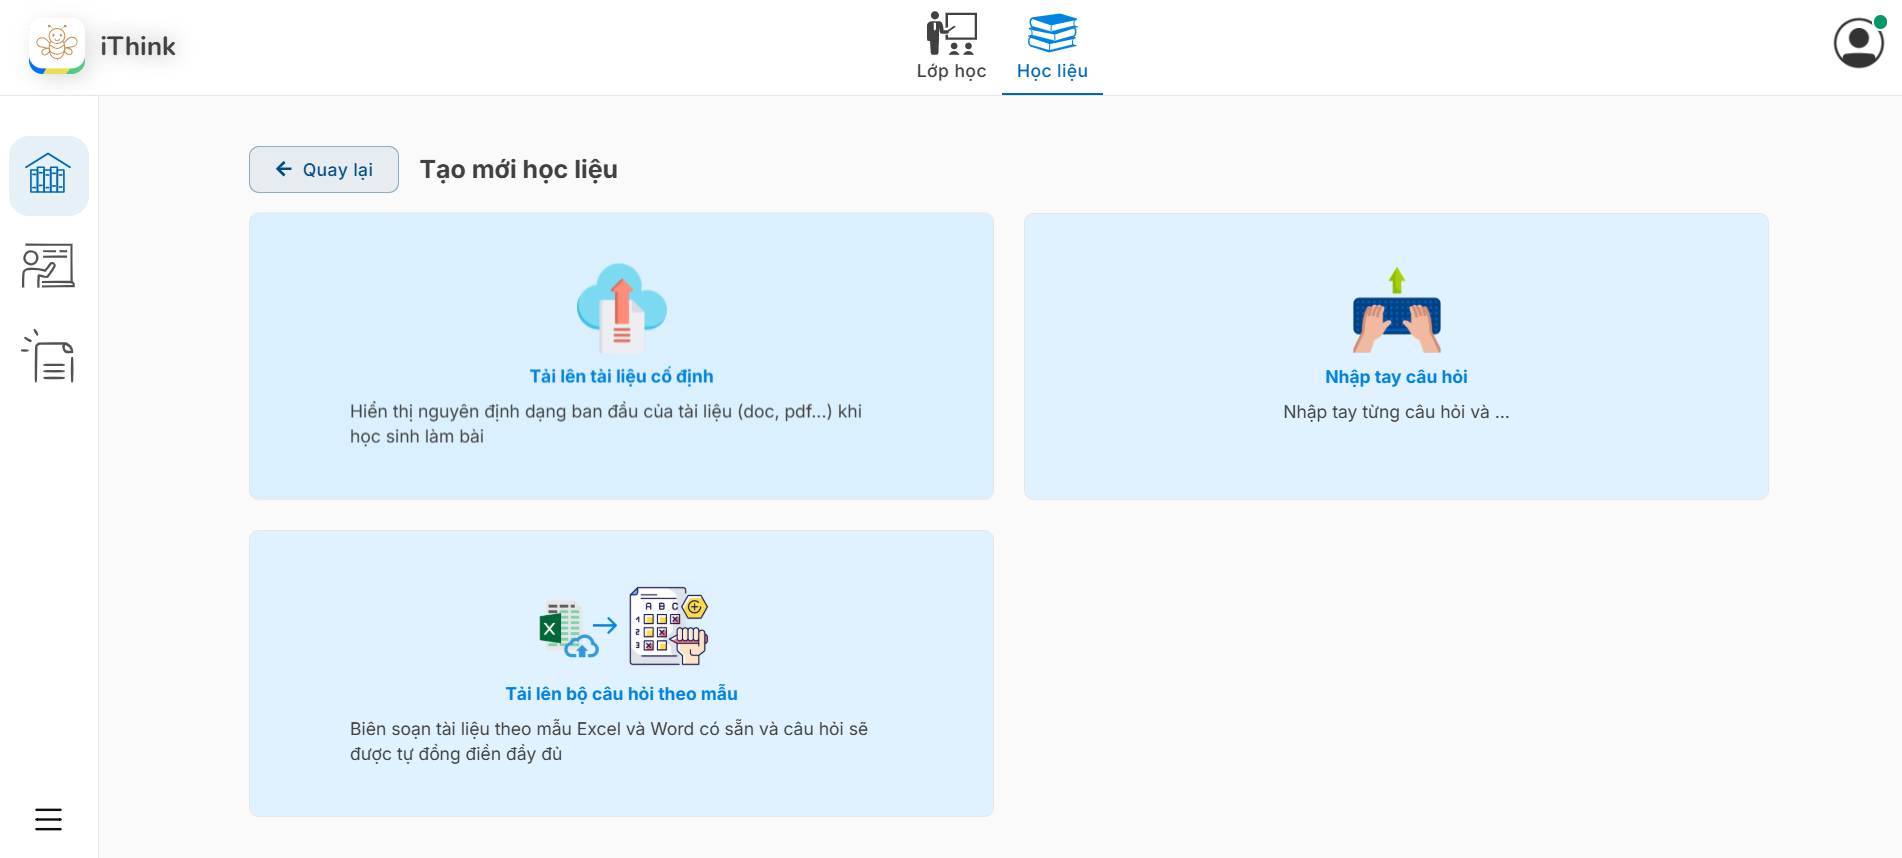This screenshot has height=858, width=1902.
Task: Click the keyboard typing hands icon
Action: click(x=1396, y=311)
